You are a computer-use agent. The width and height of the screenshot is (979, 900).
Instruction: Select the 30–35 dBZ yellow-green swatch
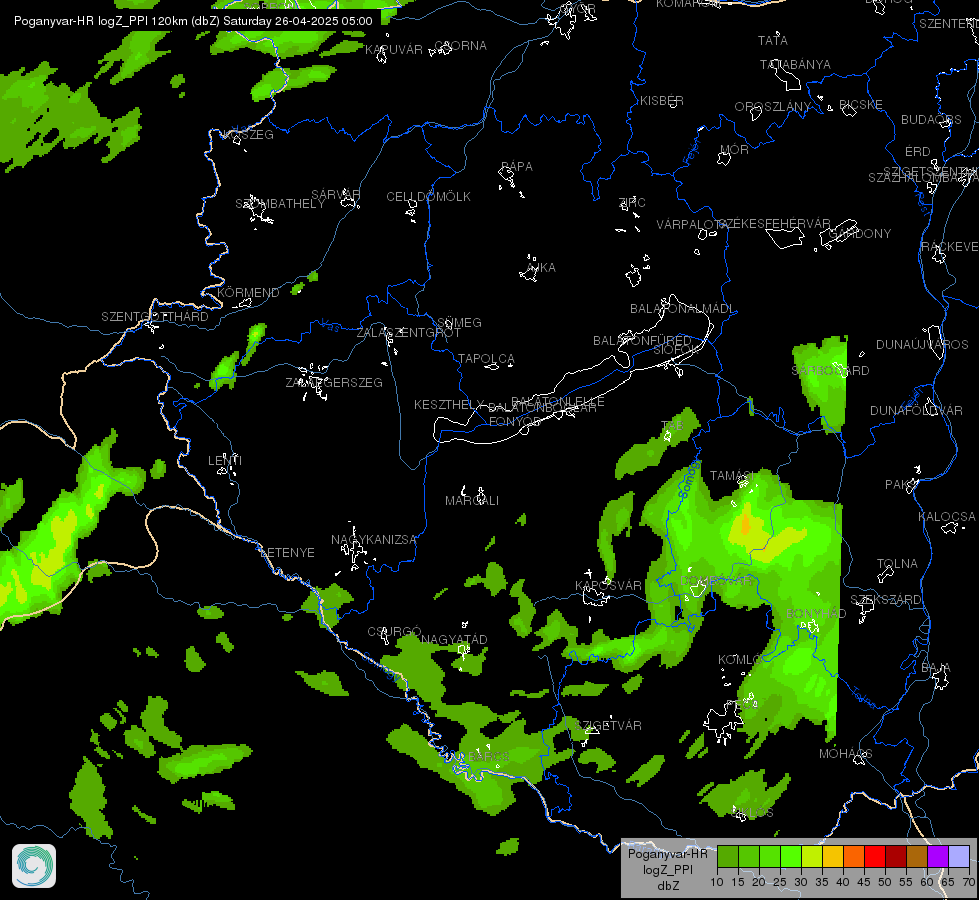(812, 856)
